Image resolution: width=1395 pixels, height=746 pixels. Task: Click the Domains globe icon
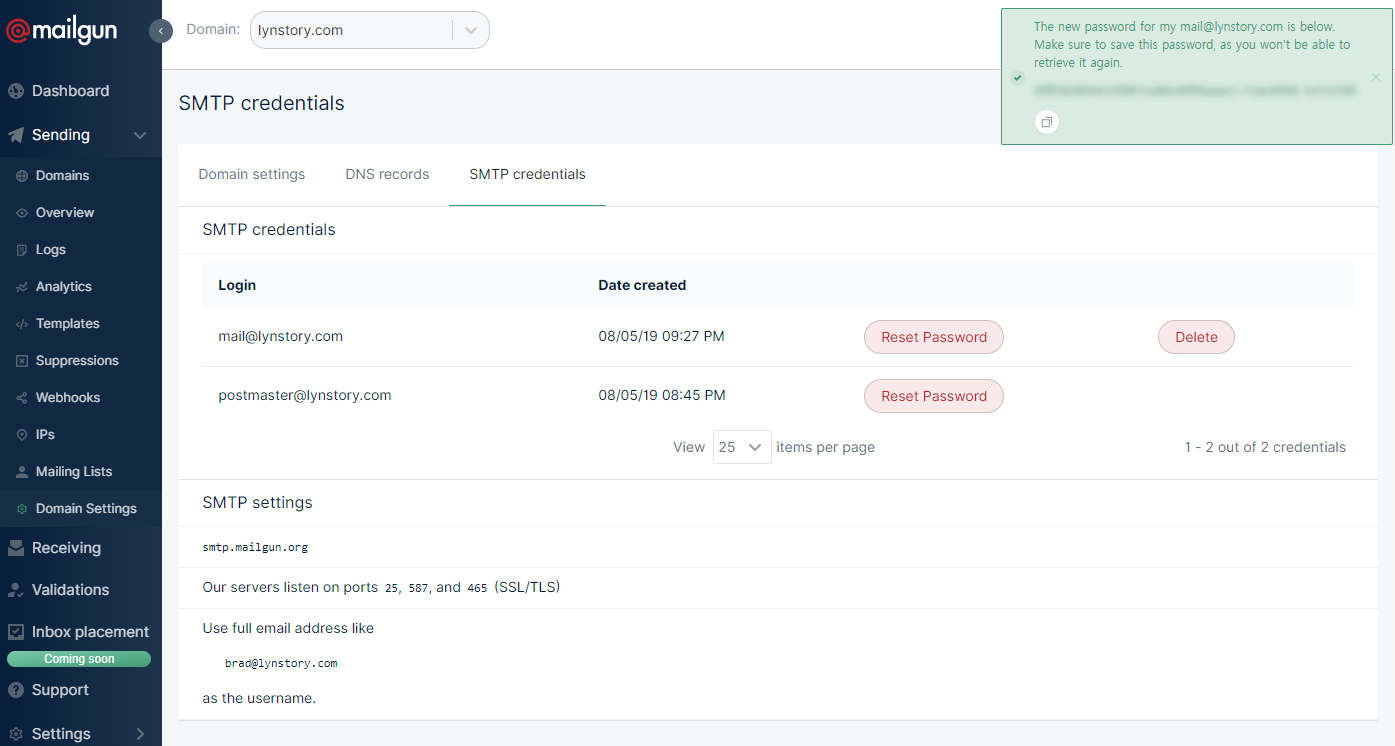tap(22, 176)
